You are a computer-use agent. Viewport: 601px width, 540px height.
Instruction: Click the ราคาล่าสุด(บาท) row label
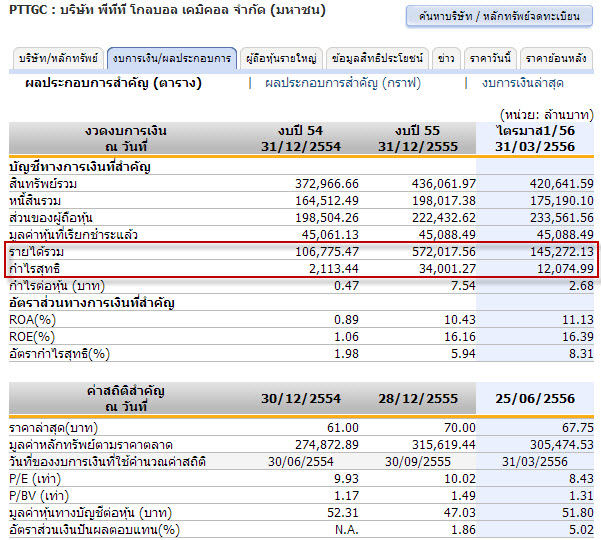(53, 428)
